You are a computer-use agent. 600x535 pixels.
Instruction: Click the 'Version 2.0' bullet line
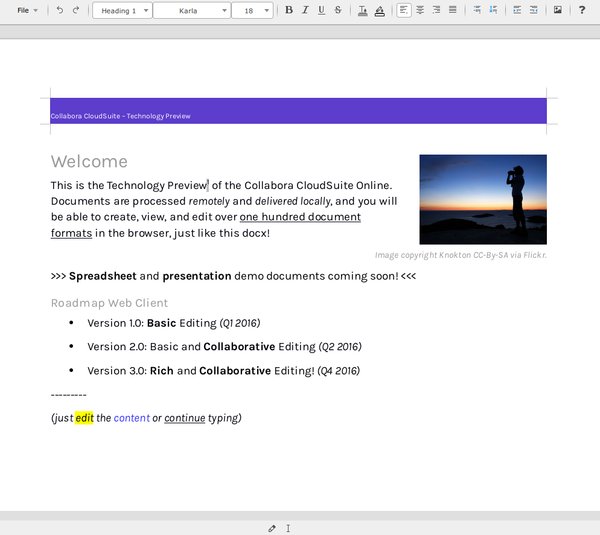point(224,347)
